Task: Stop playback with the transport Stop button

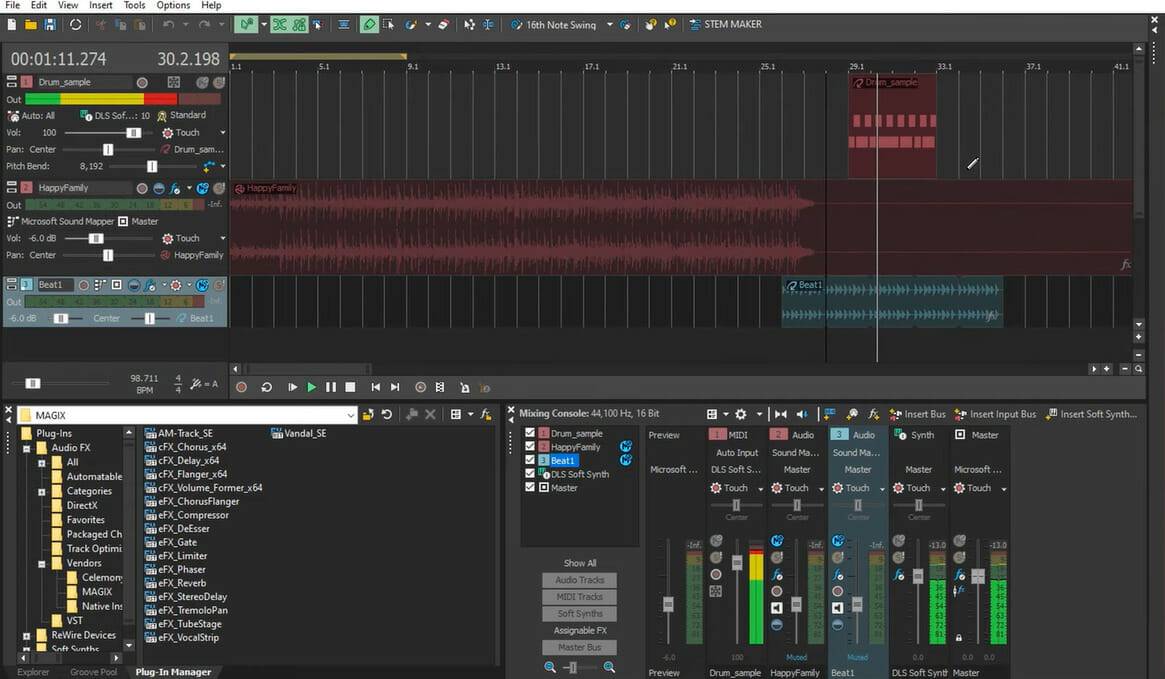Action: tap(350, 387)
